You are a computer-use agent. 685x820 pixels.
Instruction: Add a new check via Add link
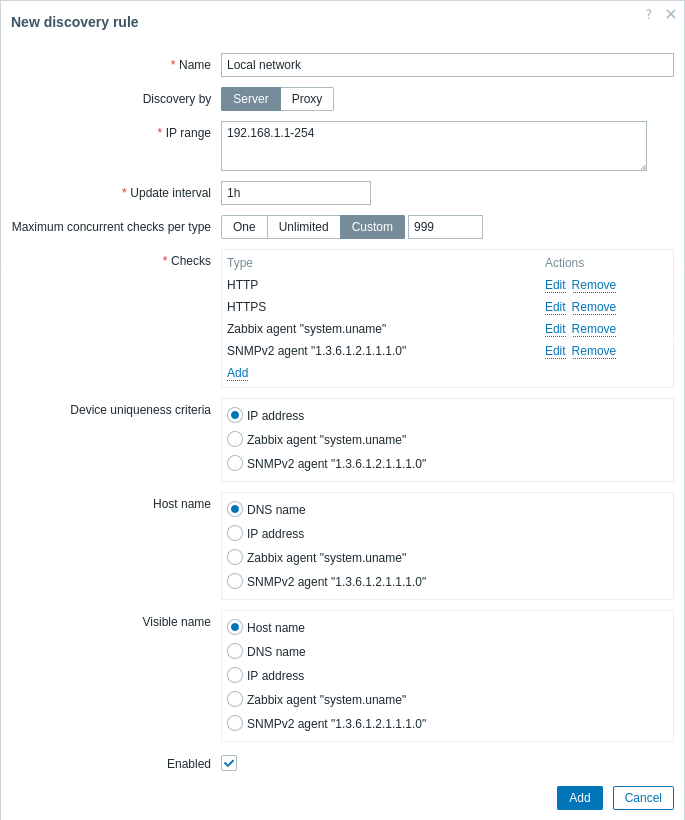pos(237,373)
